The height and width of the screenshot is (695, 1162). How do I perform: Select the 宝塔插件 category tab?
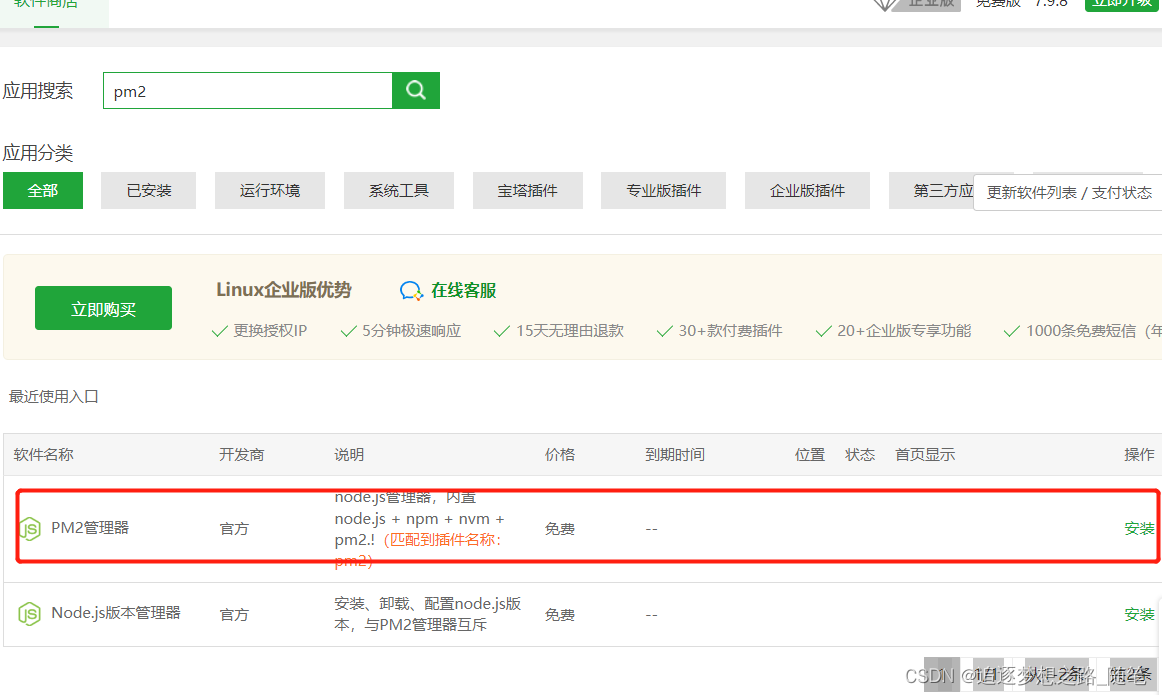point(528,190)
